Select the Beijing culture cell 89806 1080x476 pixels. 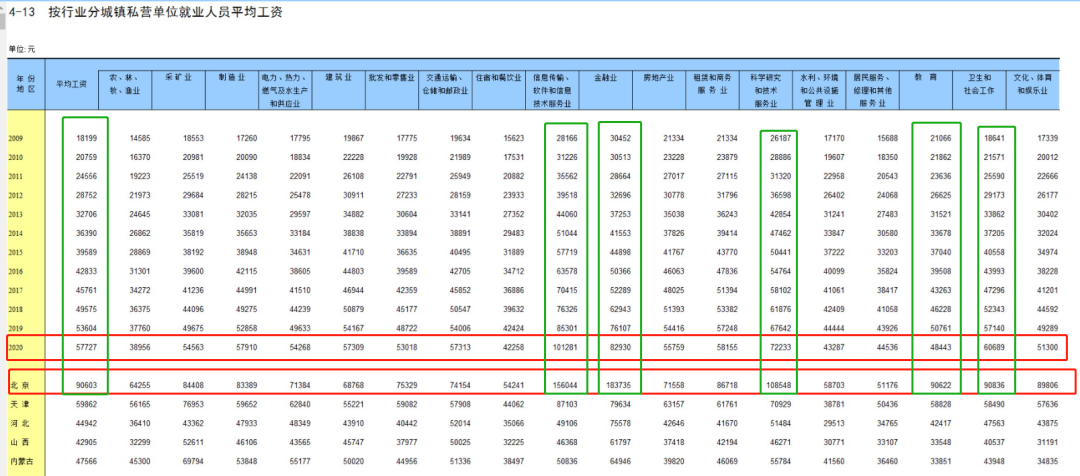[x=1048, y=387]
